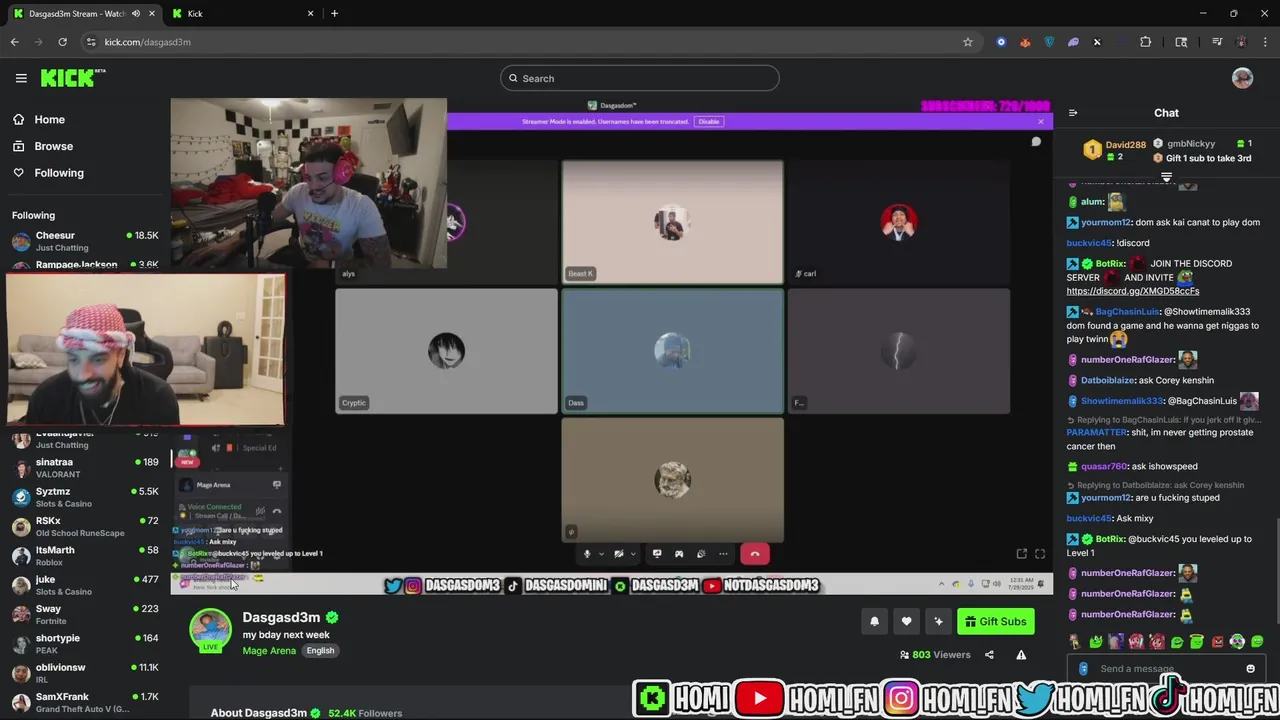
Task: Open shortypie channel in the sidebar
Action: click(x=85, y=643)
